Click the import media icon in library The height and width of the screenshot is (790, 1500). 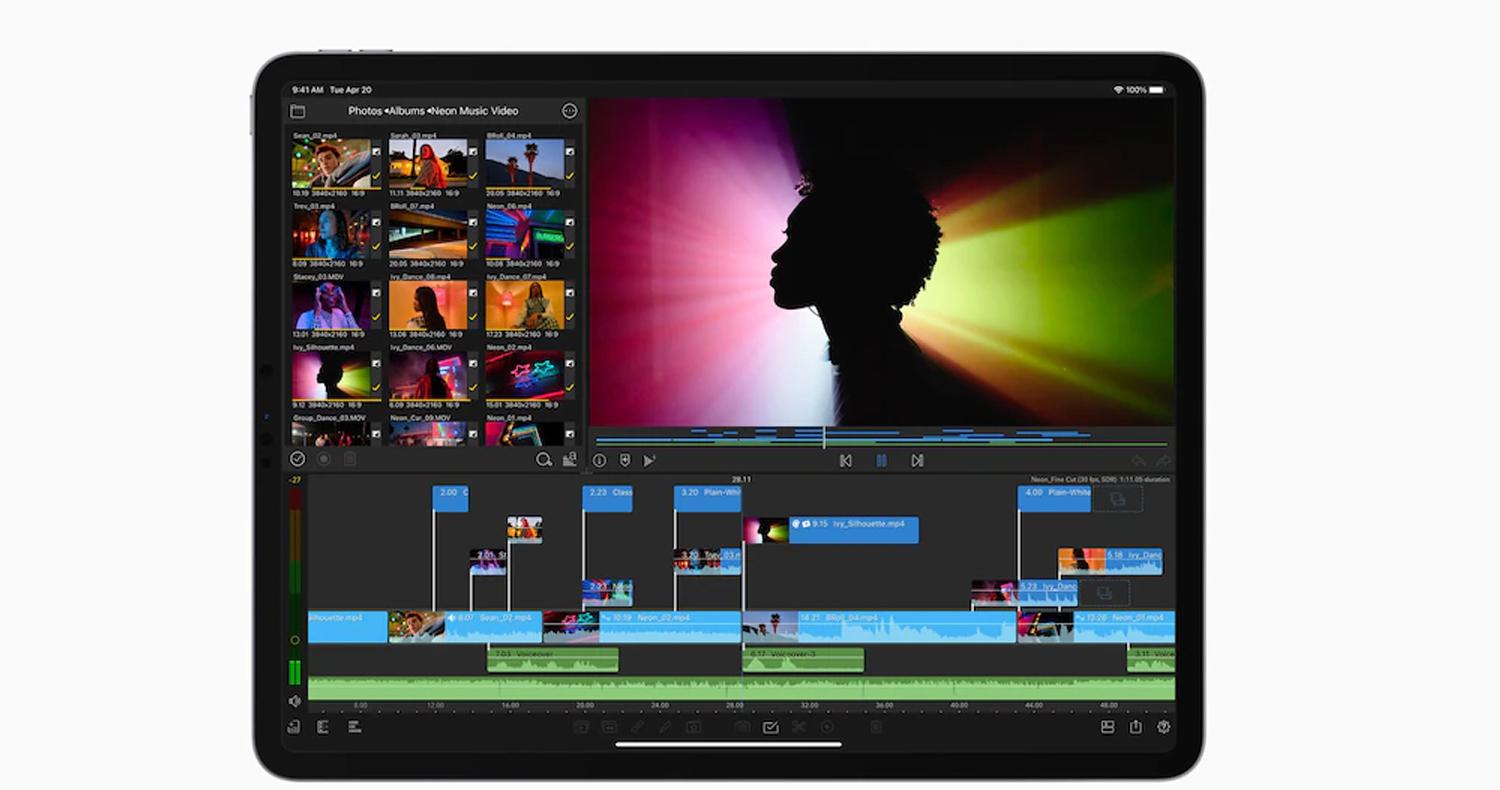[570, 460]
